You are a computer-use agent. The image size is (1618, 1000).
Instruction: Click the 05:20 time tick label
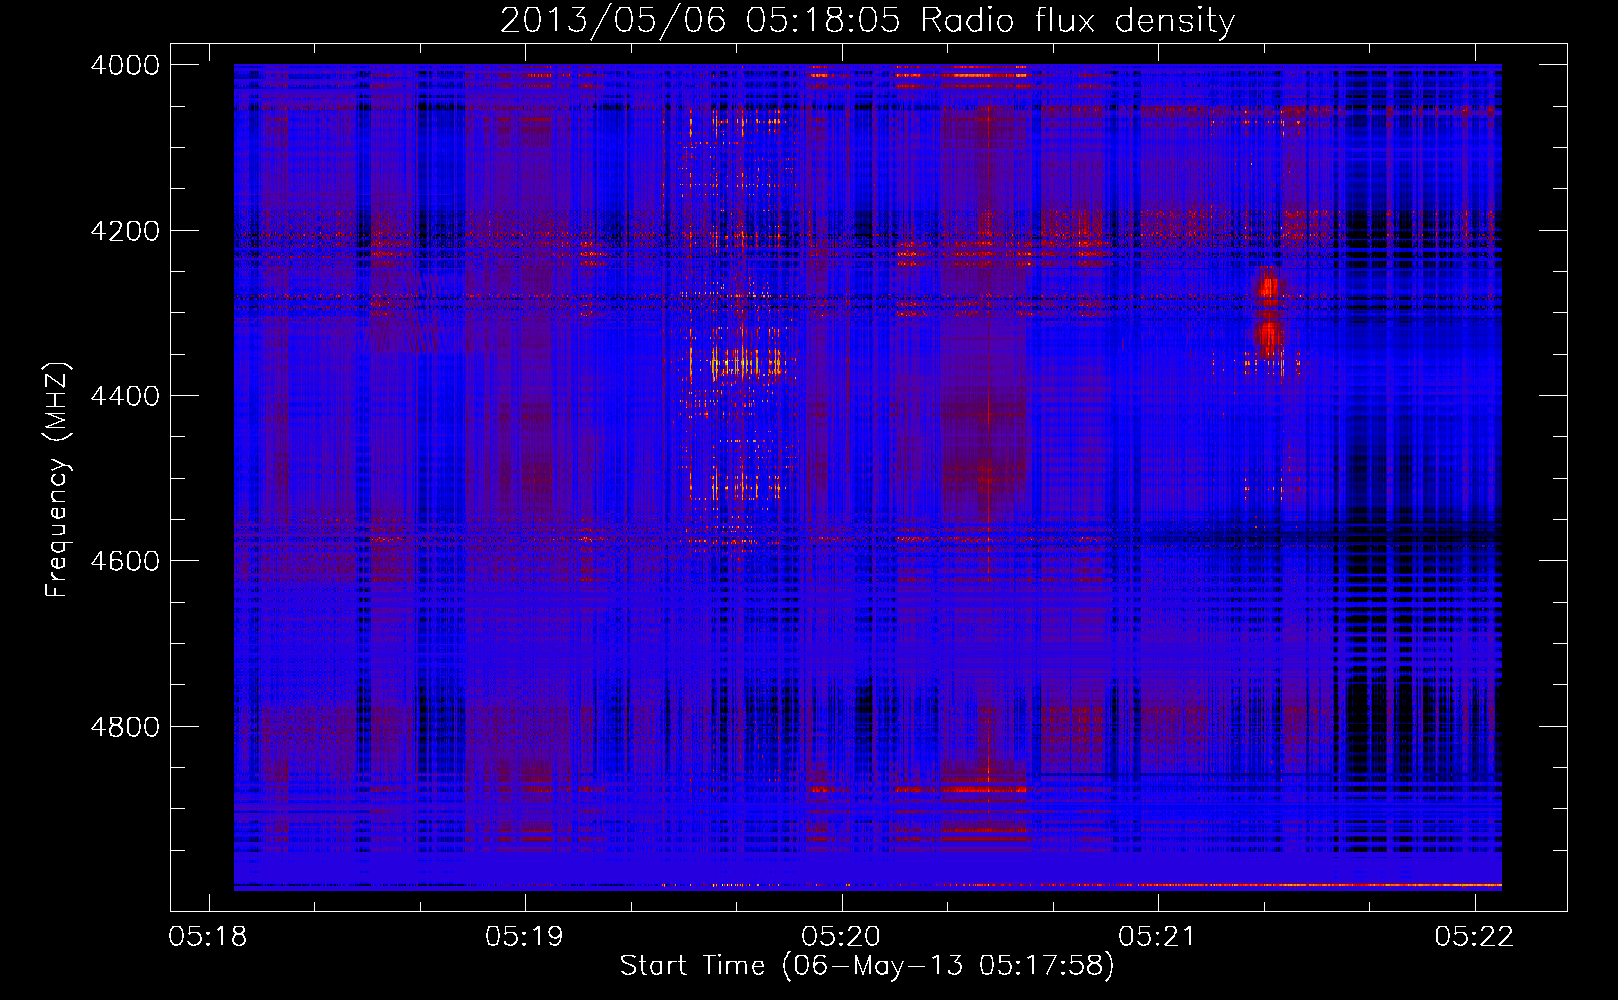click(x=841, y=937)
